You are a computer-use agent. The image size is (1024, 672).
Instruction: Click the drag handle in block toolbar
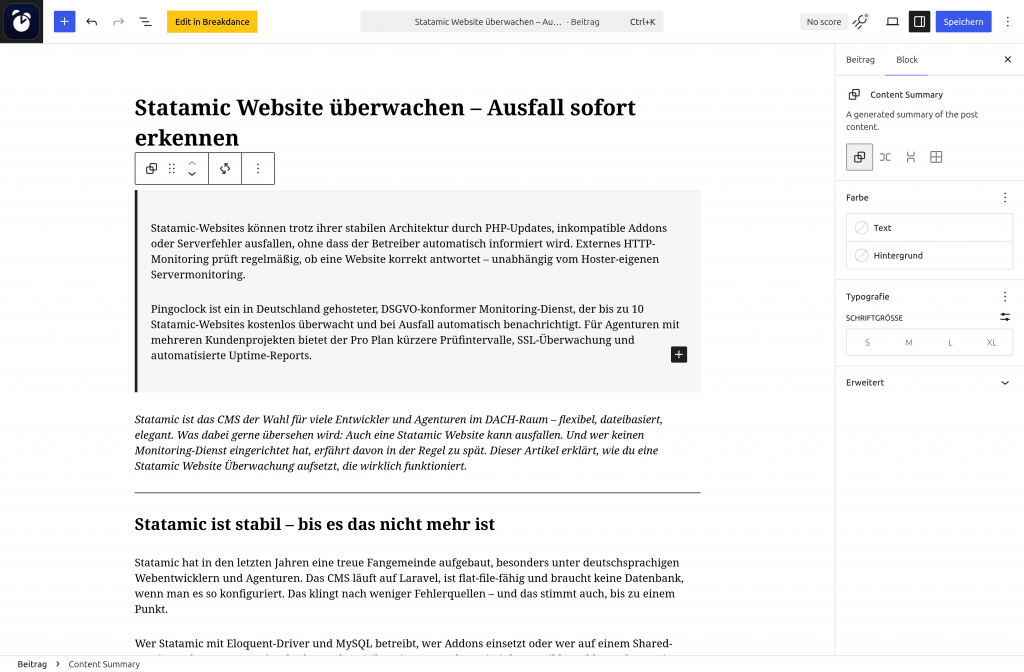click(x=172, y=168)
